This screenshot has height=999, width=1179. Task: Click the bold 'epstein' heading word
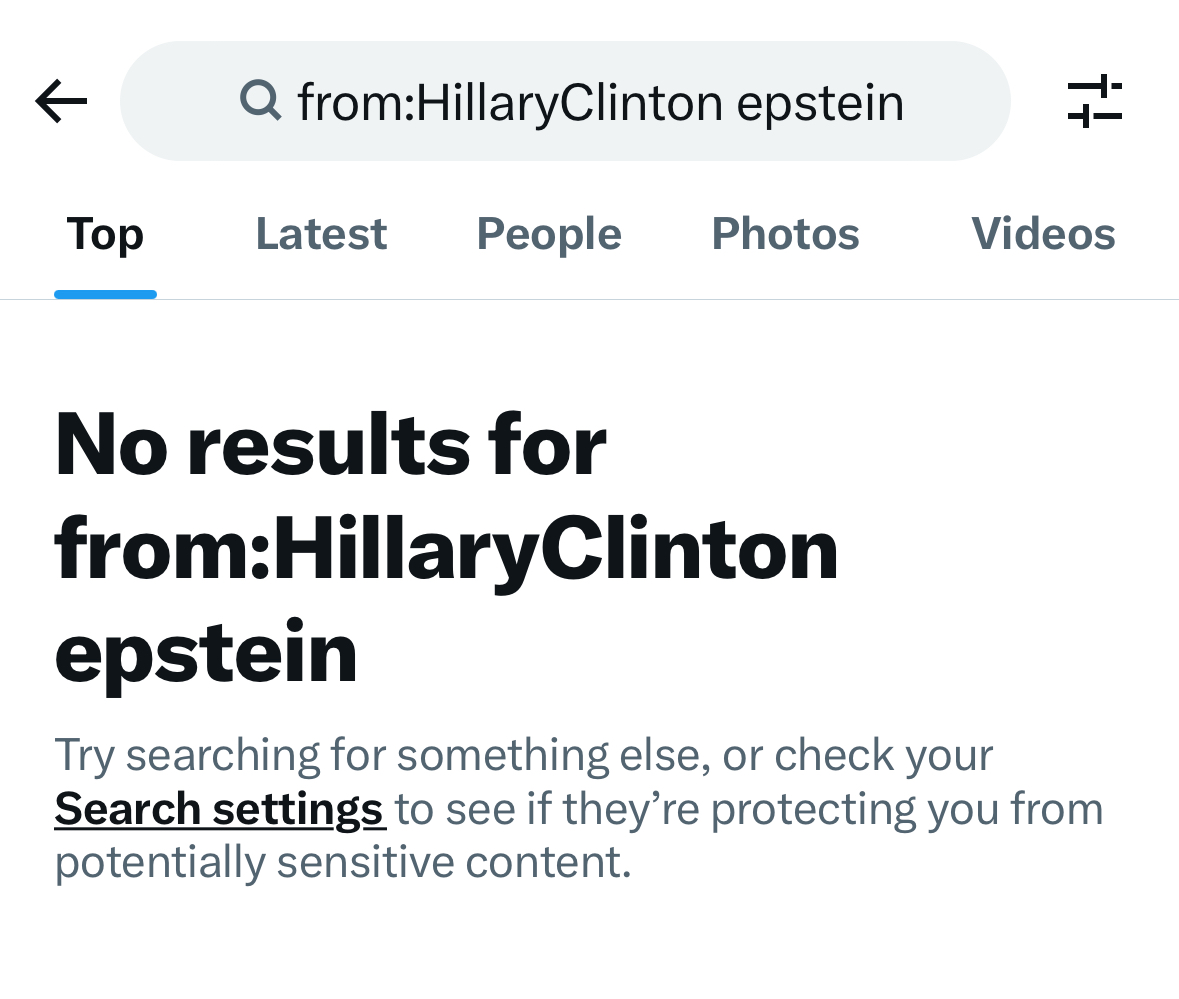[205, 654]
